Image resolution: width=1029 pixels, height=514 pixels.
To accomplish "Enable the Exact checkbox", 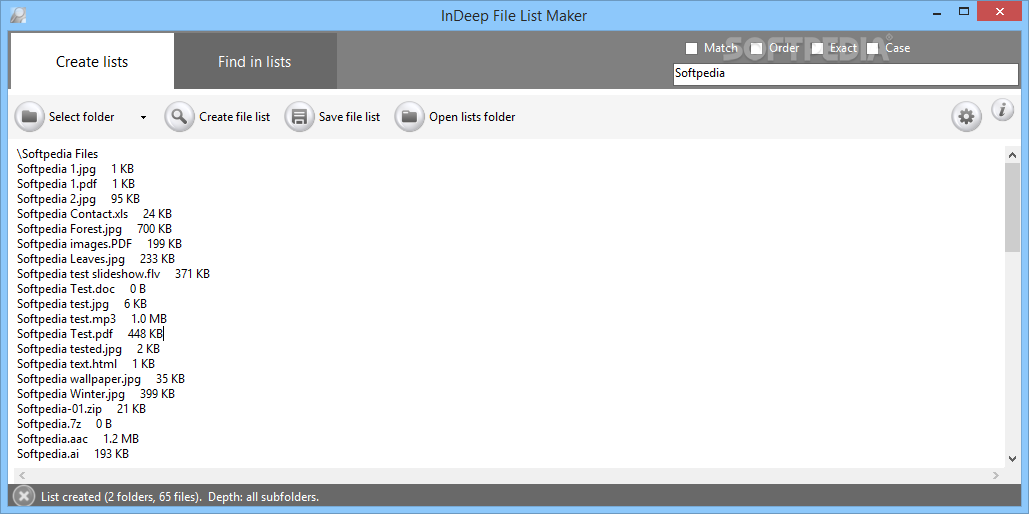I will [817, 49].
